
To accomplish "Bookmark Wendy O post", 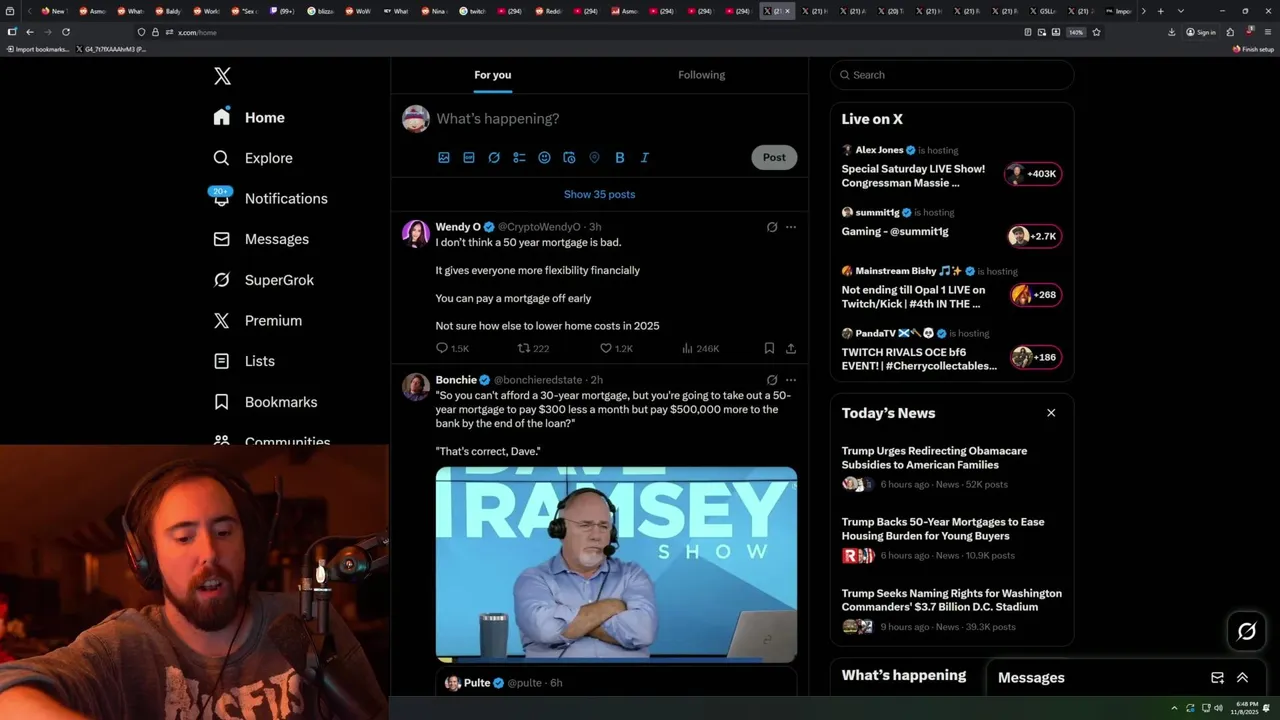I will 769,348.
